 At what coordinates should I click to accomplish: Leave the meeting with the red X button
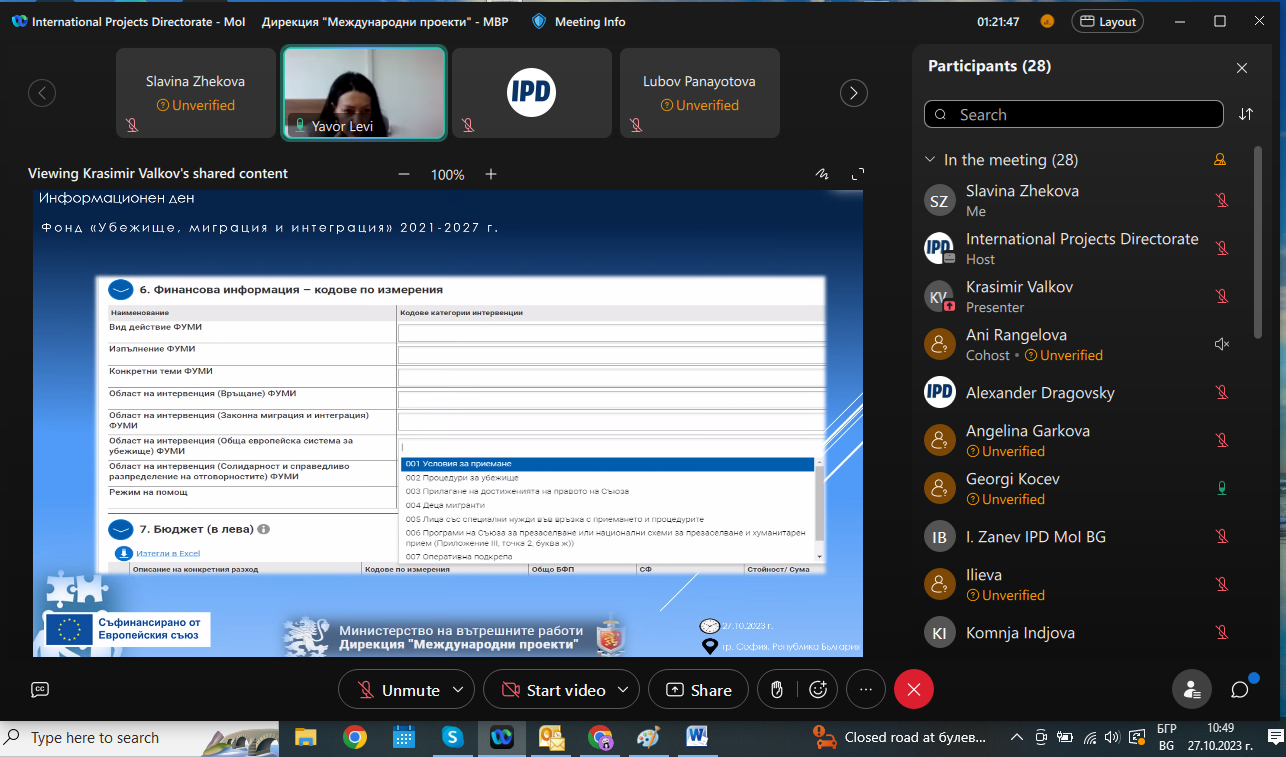point(913,689)
